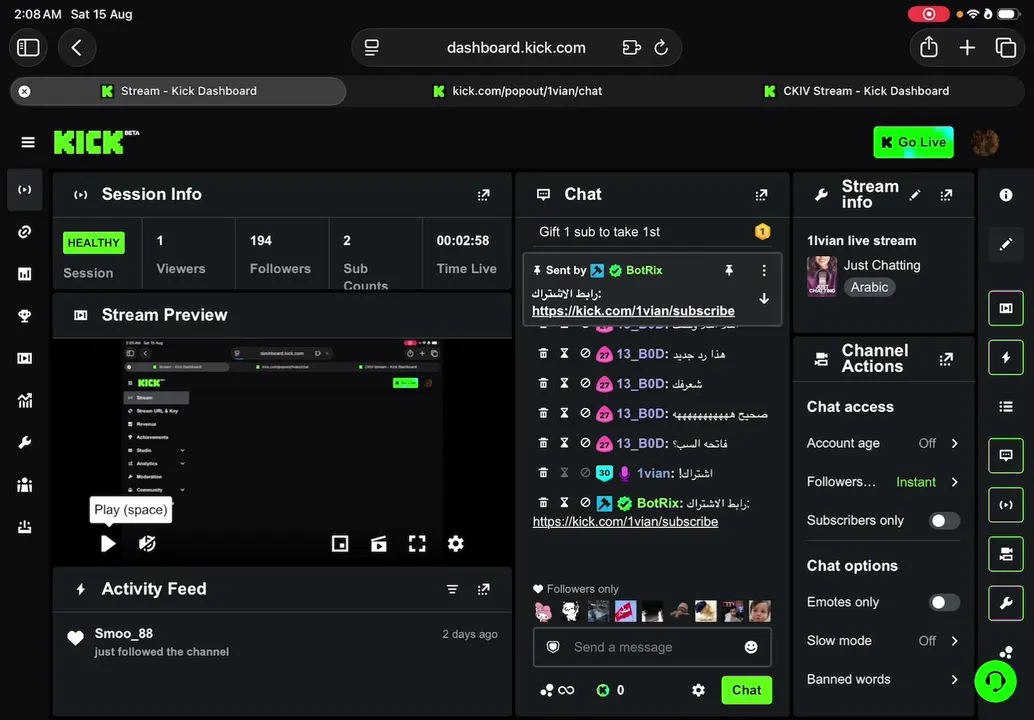This screenshot has width=1034, height=720.
Task: Click the lightning Activity Feed widget icon in right sidebar
Action: click(1006, 357)
